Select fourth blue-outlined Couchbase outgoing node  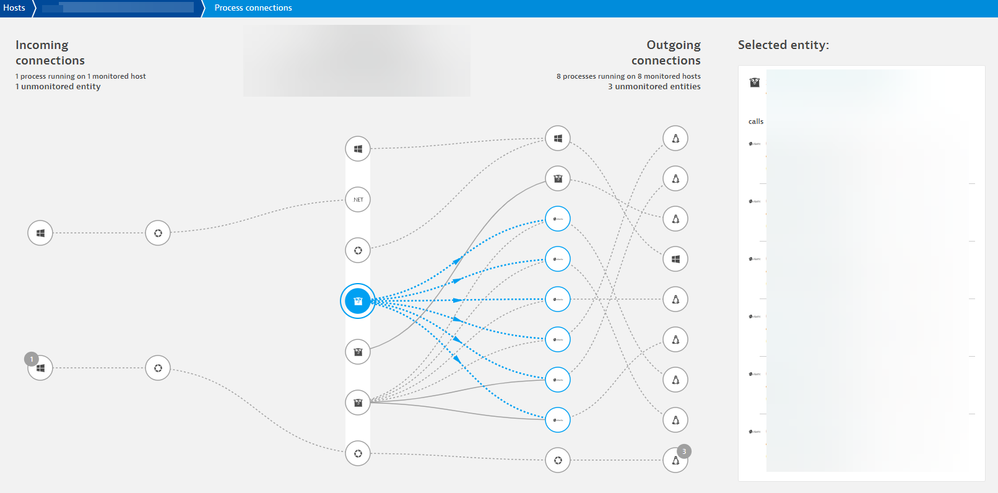(x=558, y=339)
